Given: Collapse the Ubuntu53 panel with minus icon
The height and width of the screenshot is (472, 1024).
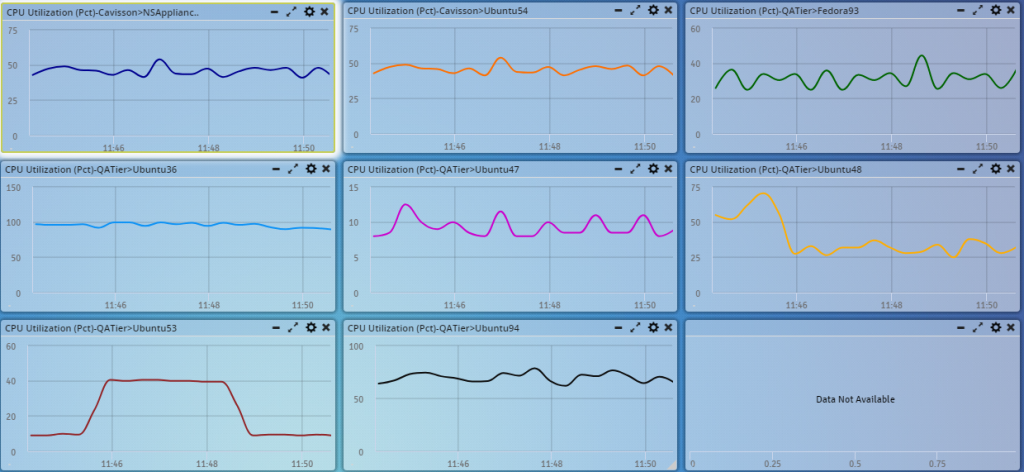Looking at the screenshot, I should (276, 328).
